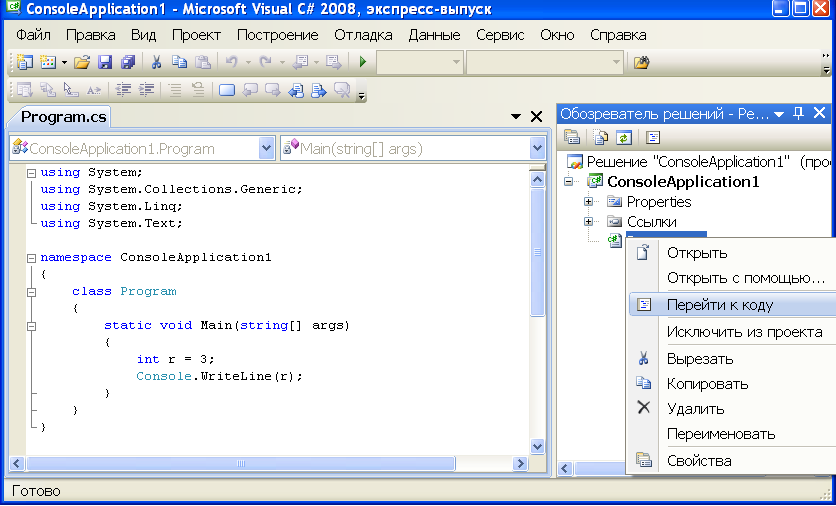Image resolution: width=836 pixels, height=506 pixels.
Task: Click the Cut scissors icon in main toolbar
Action: pyautogui.click(x=156, y=62)
